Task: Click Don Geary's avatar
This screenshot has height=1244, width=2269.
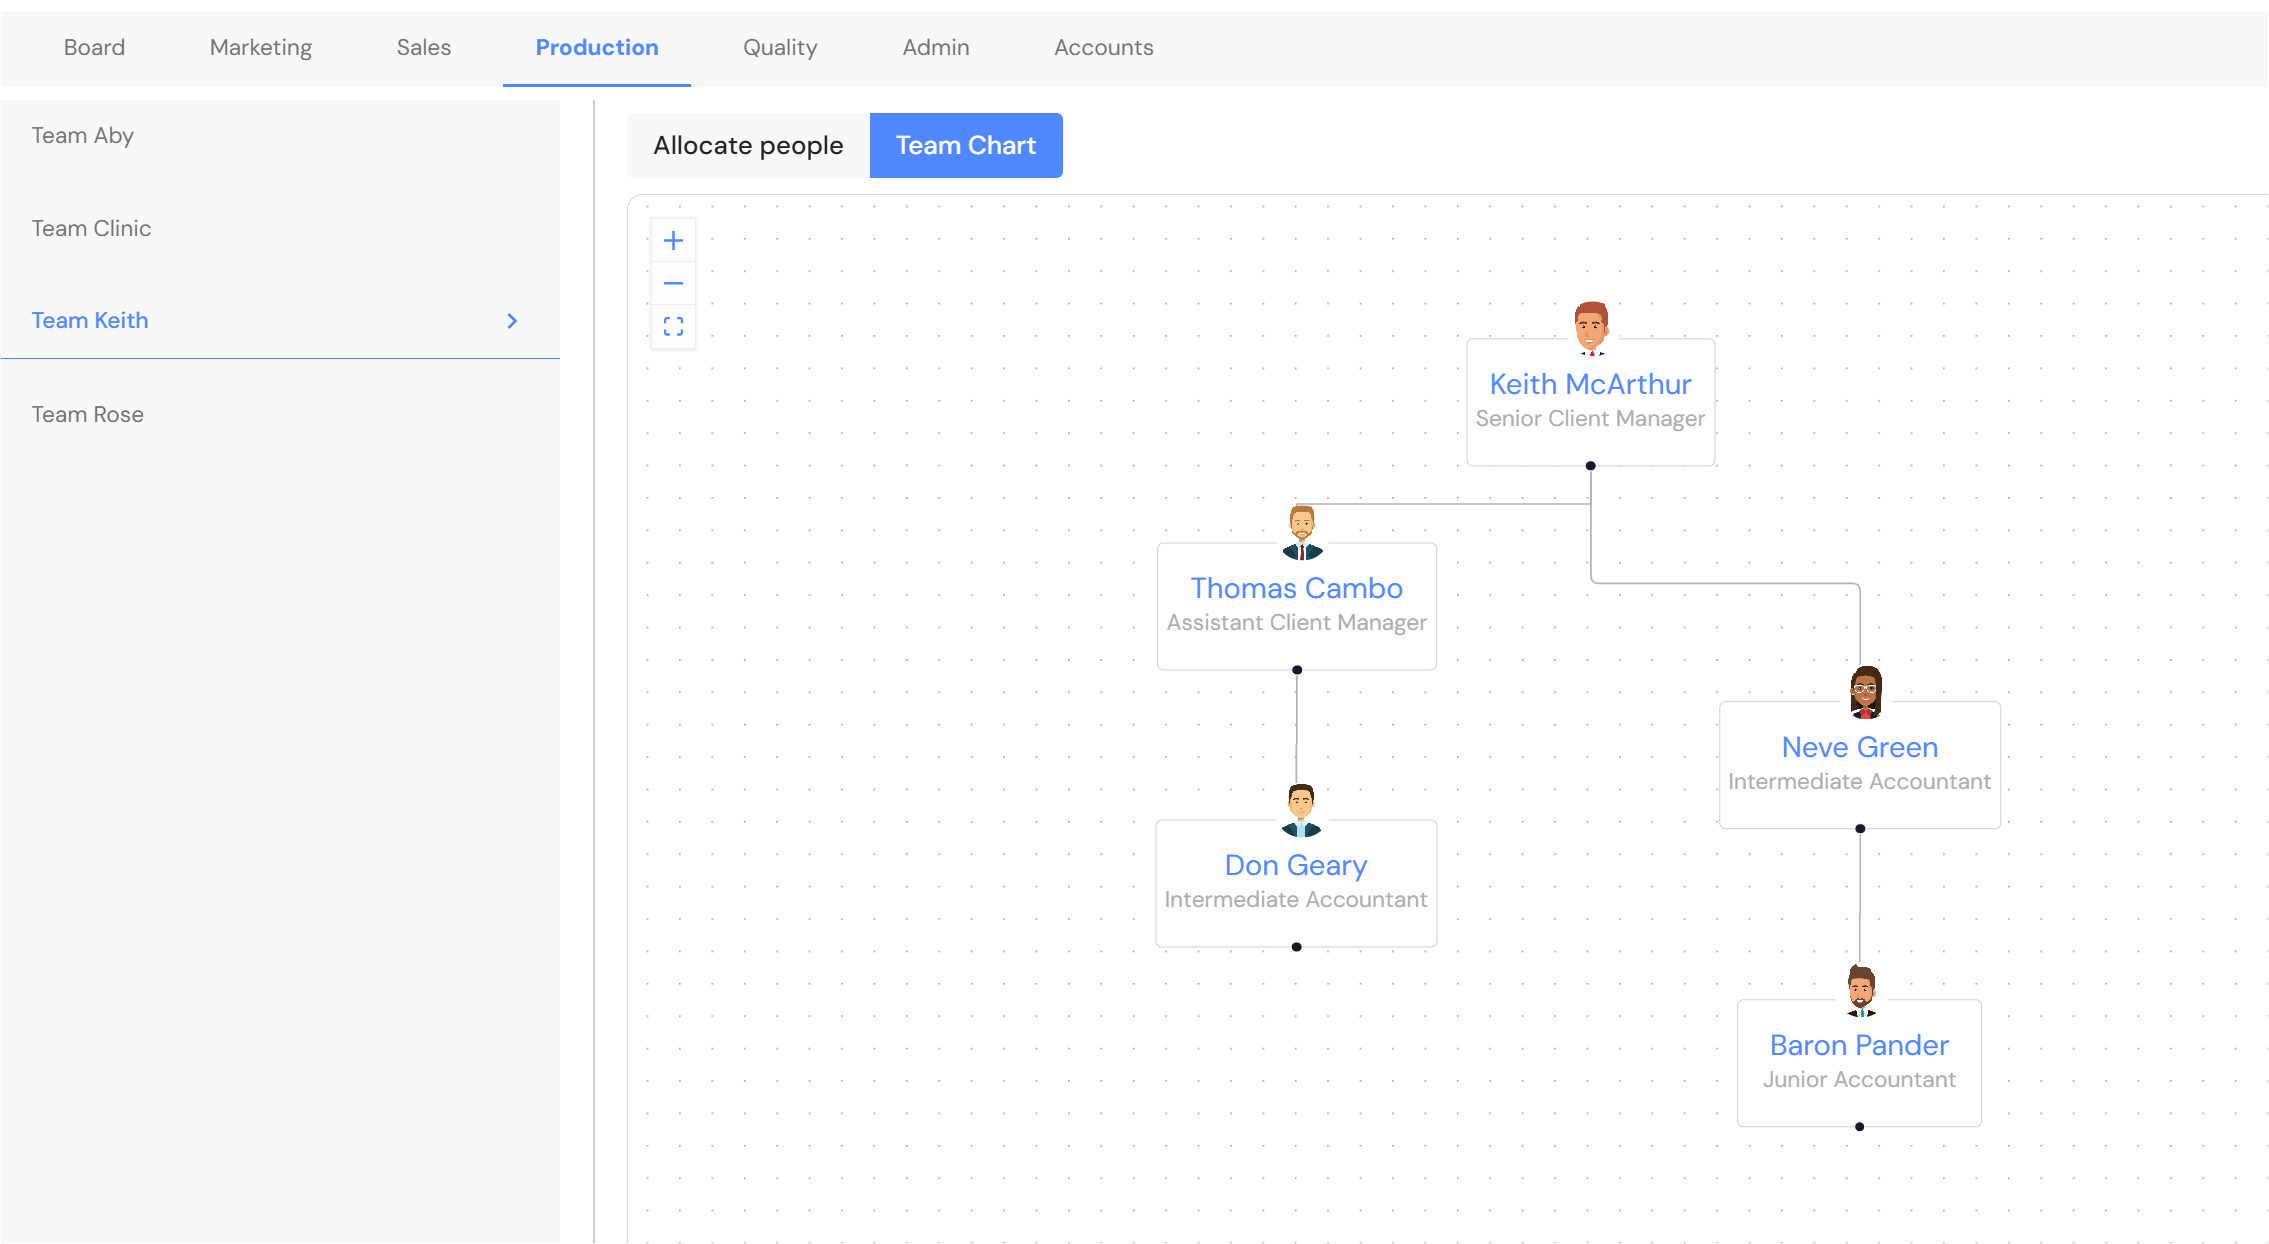Action: coord(1301,810)
